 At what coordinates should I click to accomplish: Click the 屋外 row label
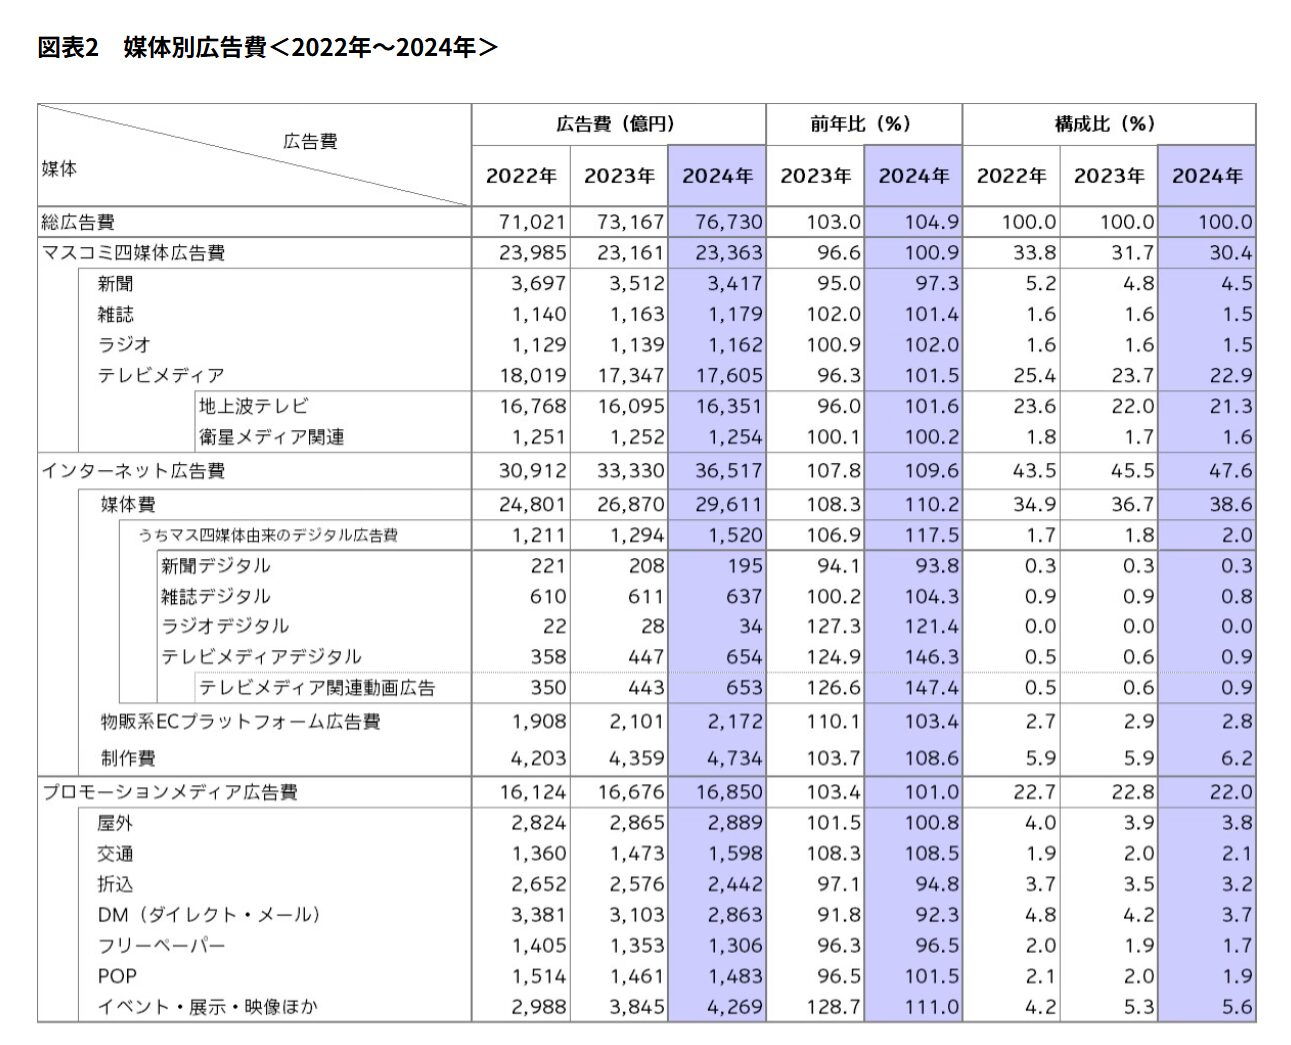[x=115, y=823]
